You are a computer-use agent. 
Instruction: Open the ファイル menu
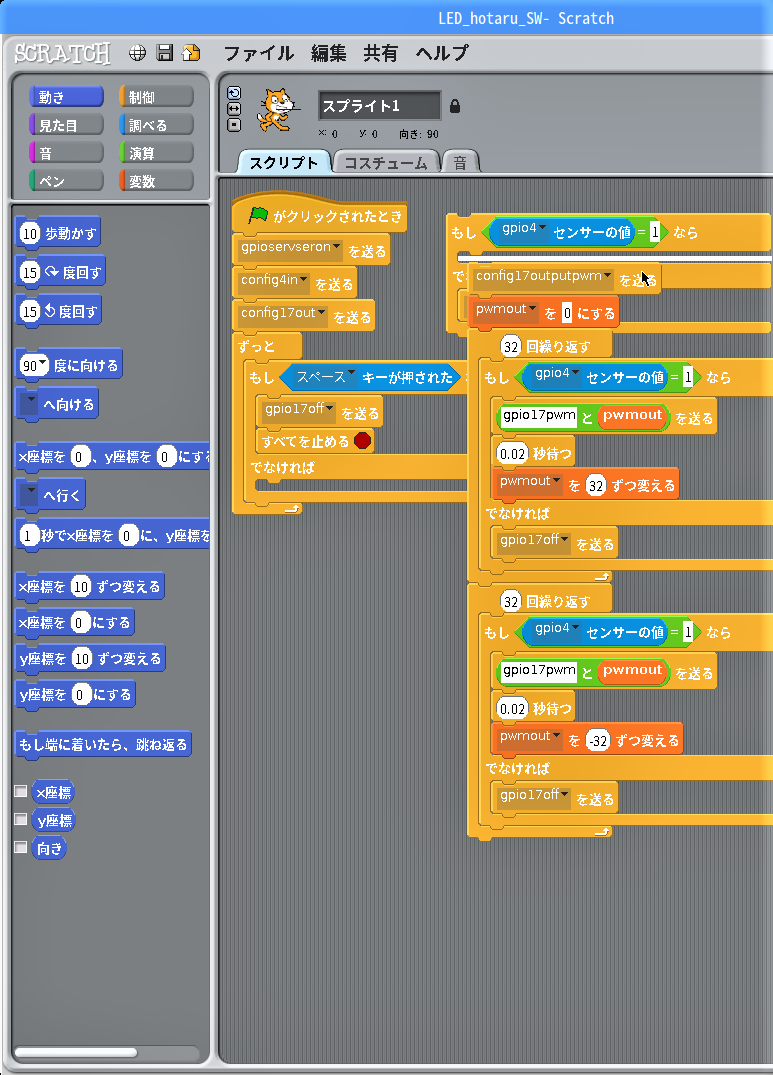click(258, 53)
